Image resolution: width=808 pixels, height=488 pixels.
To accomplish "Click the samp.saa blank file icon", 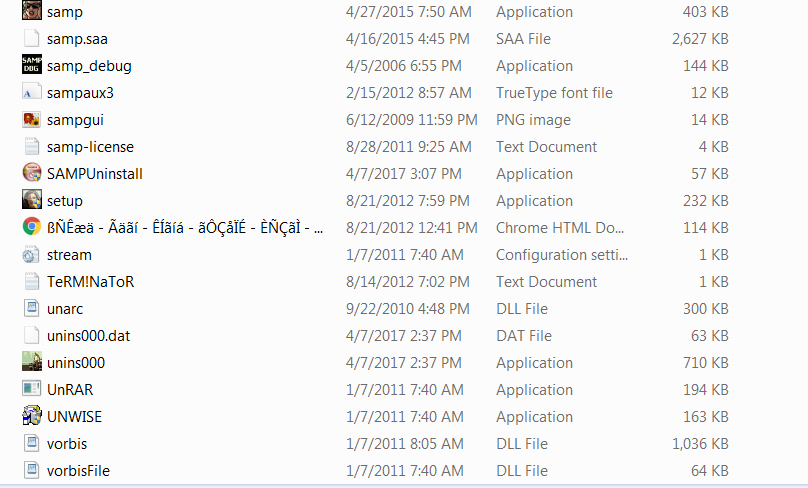I will (x=31, y=38).
